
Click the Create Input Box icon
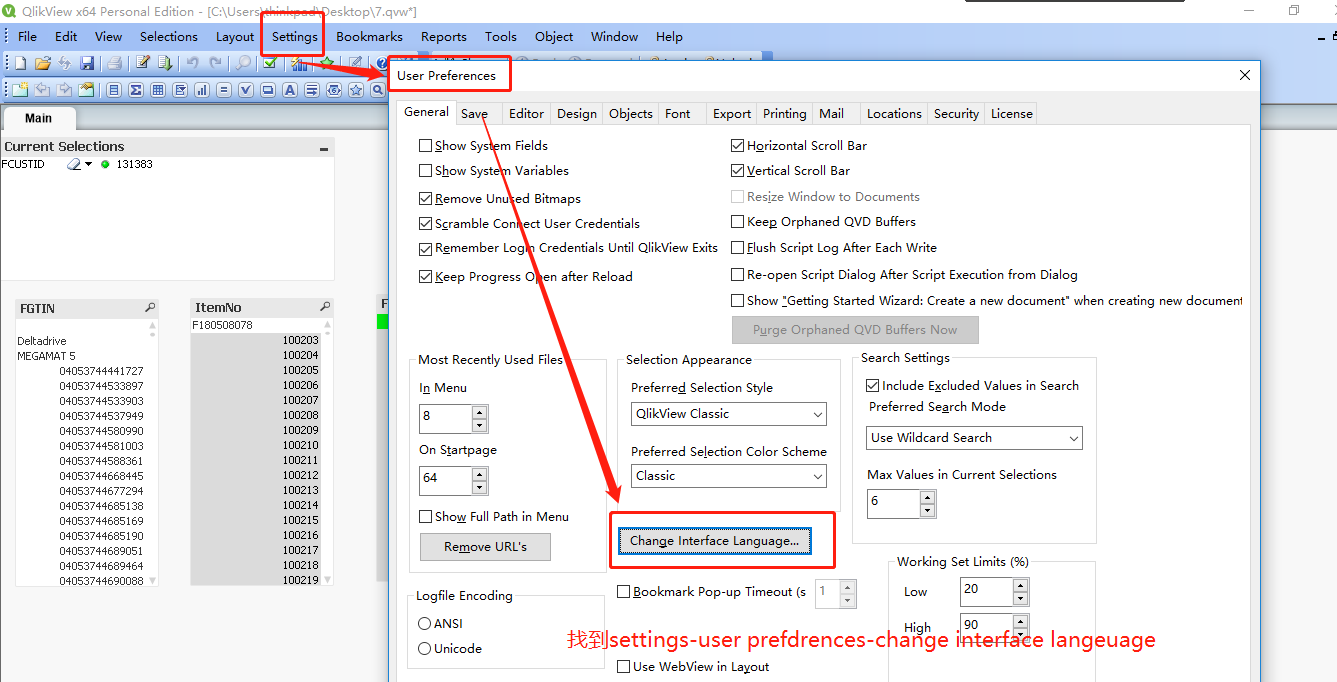(224, 90)
